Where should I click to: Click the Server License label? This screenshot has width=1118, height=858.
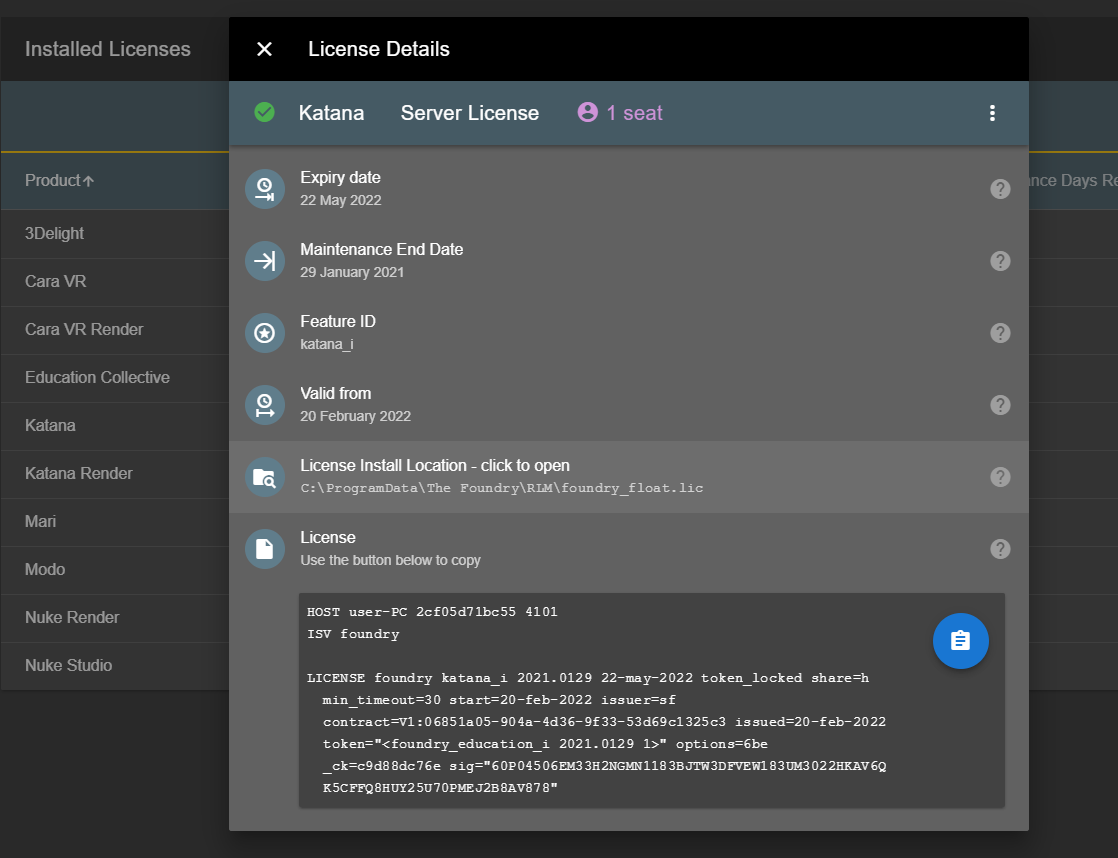[470, 113]
